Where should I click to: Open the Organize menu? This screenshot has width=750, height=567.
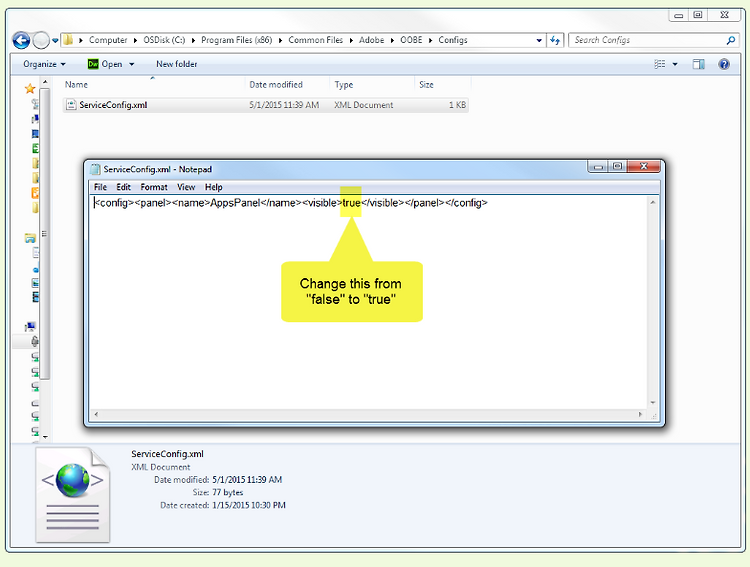point(44,64)
